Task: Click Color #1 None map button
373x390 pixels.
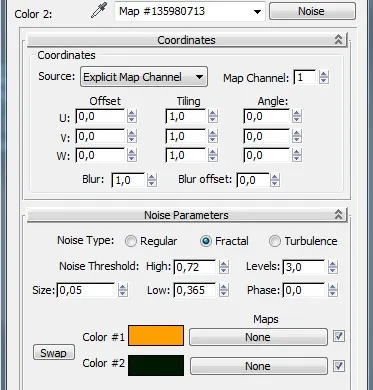Action: click(x=258, y=337)
